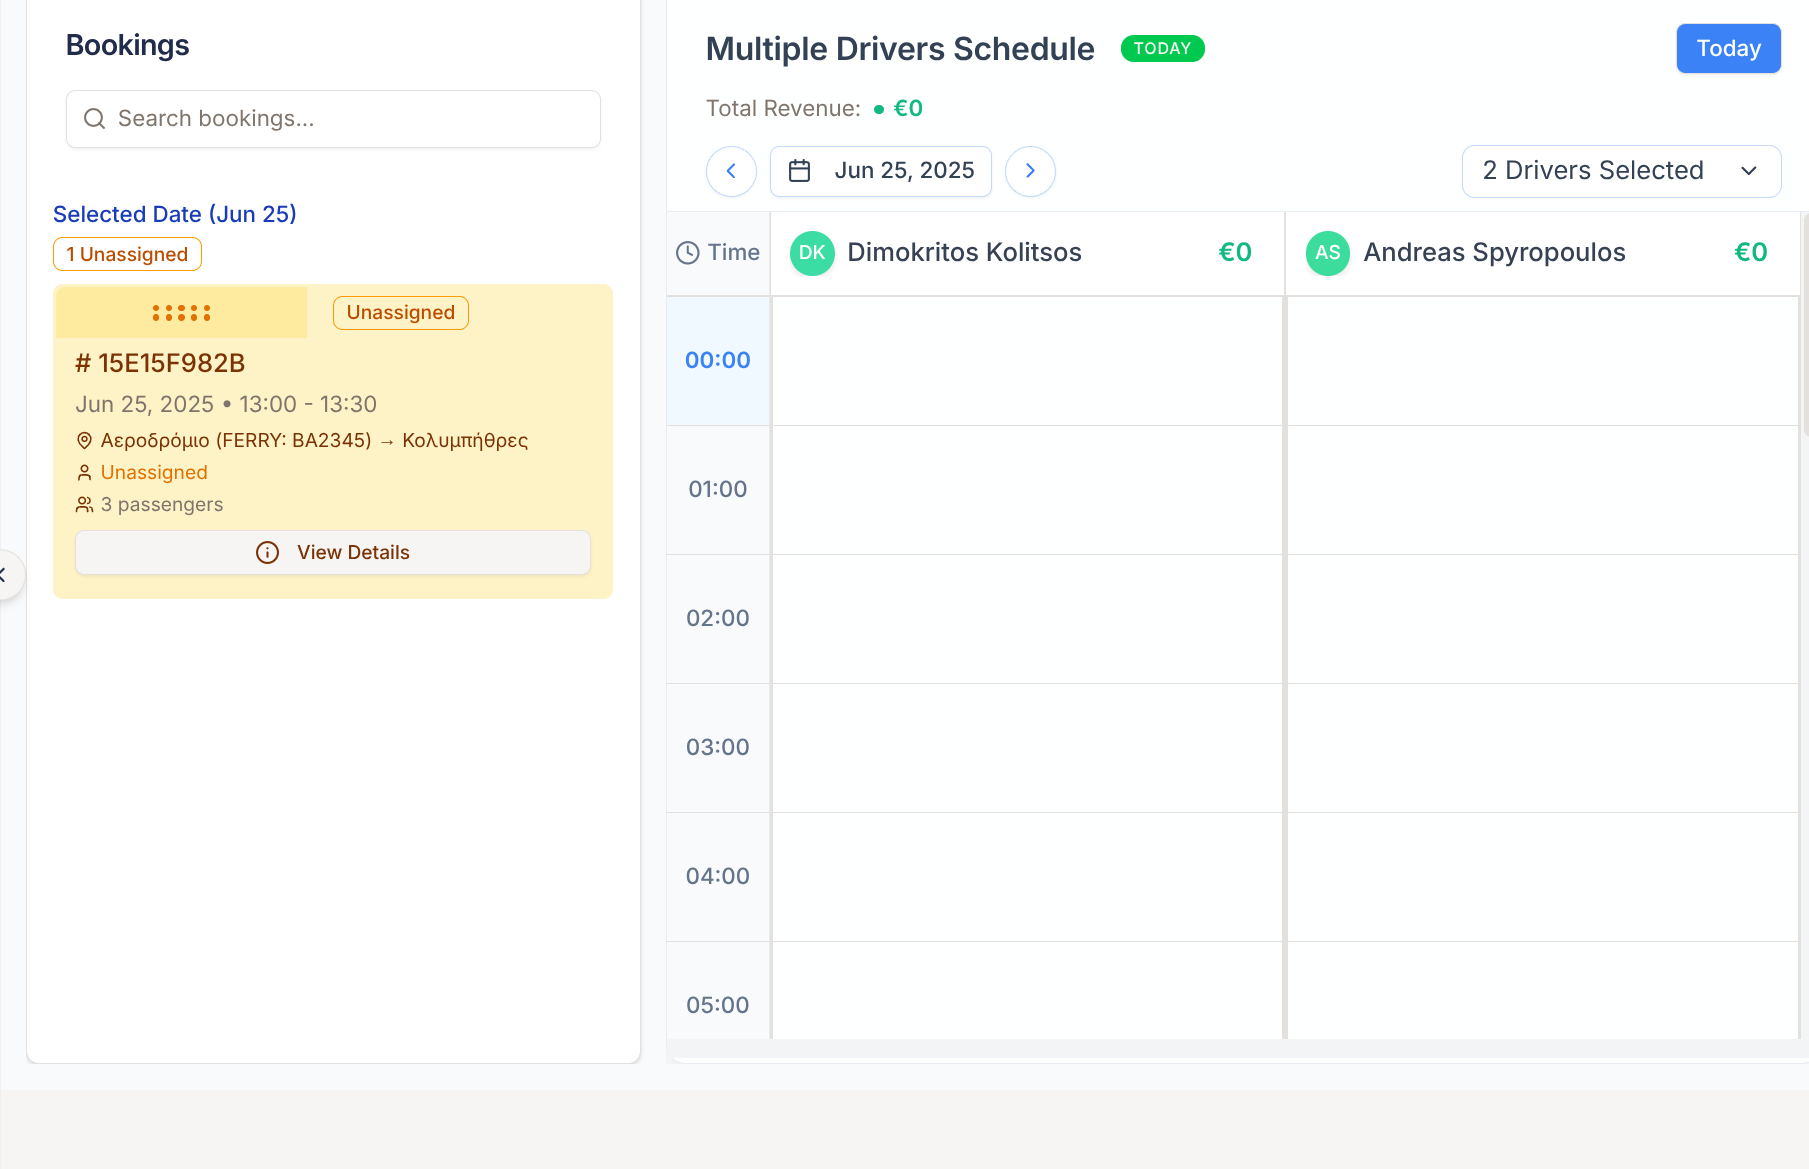This screenshot has height=1169, width=1809.
Task: Click the clock icon in Time header
Action: tap(687, 253)
